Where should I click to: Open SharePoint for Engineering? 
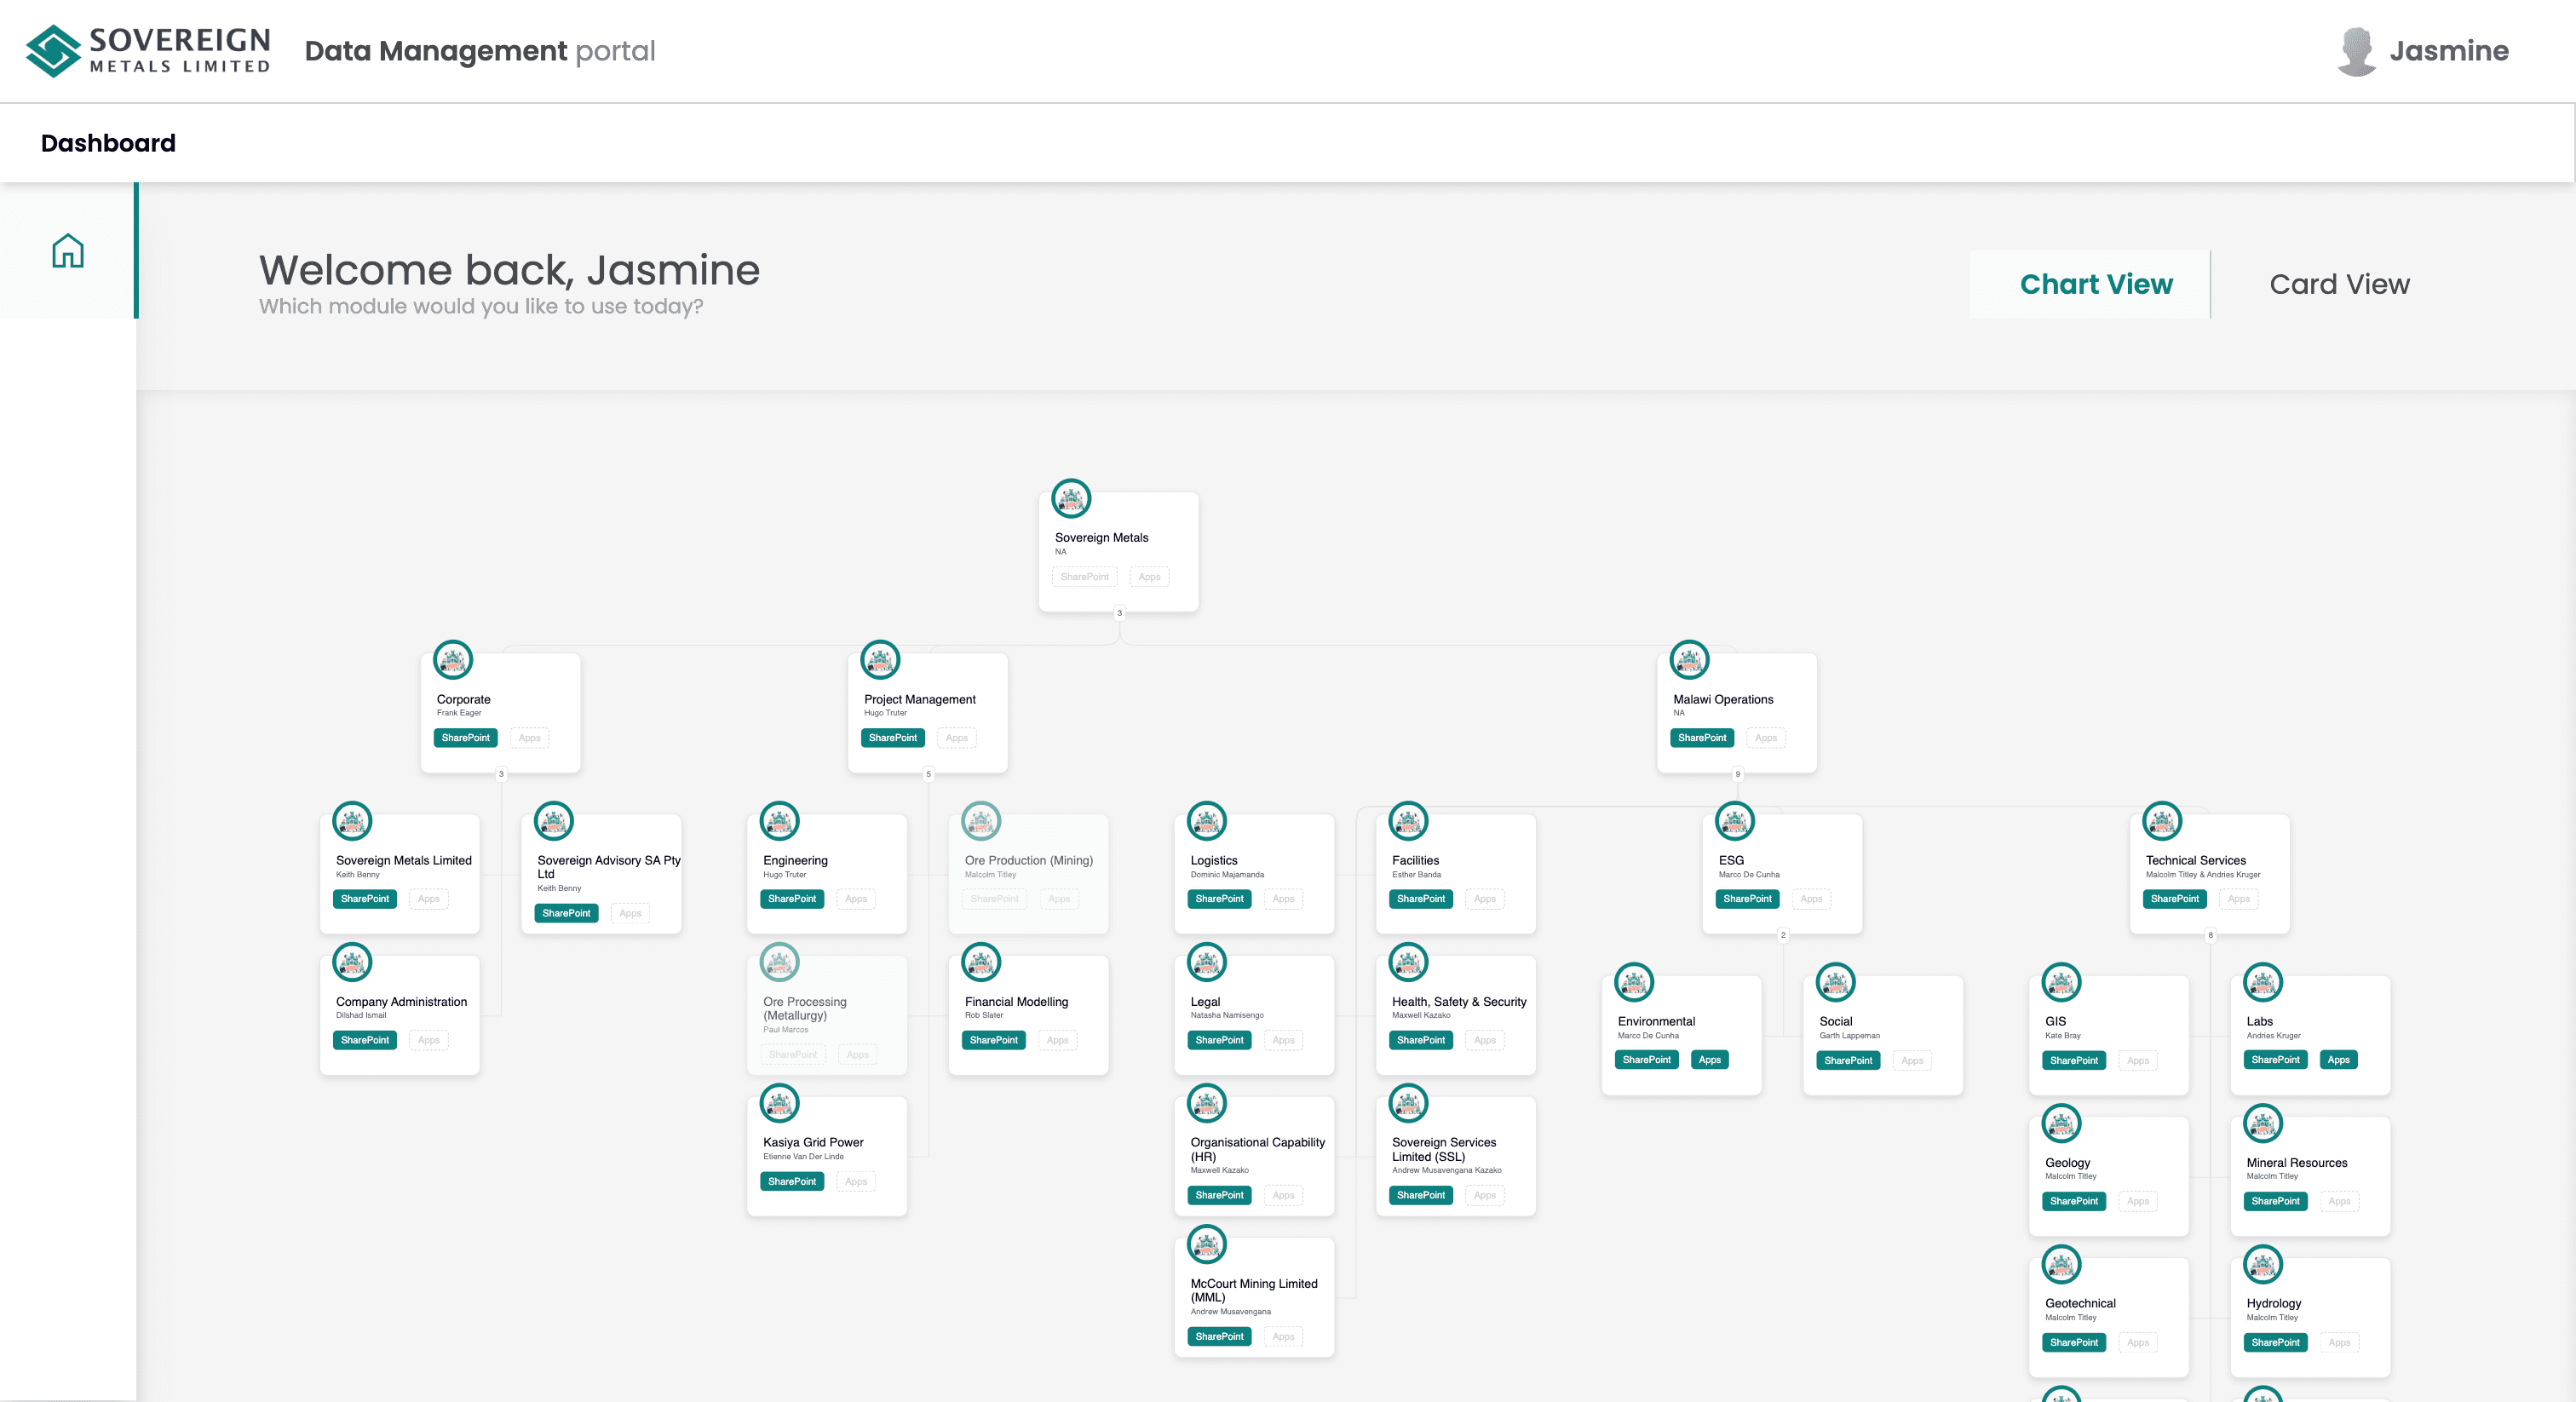792,899
